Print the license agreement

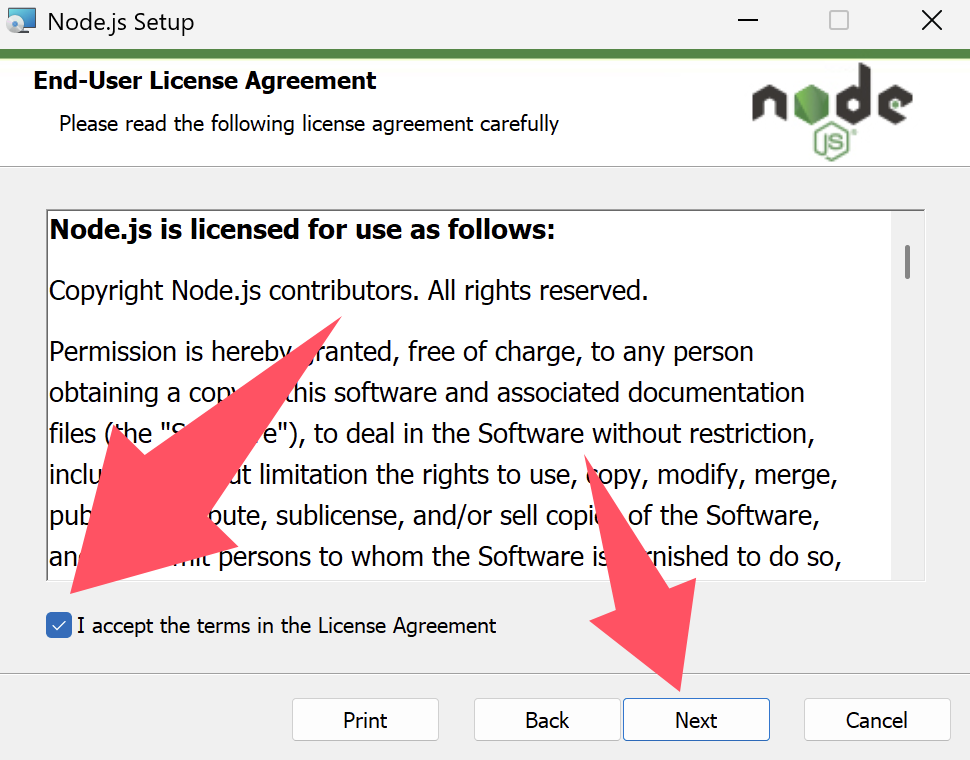tap(365, 720)
